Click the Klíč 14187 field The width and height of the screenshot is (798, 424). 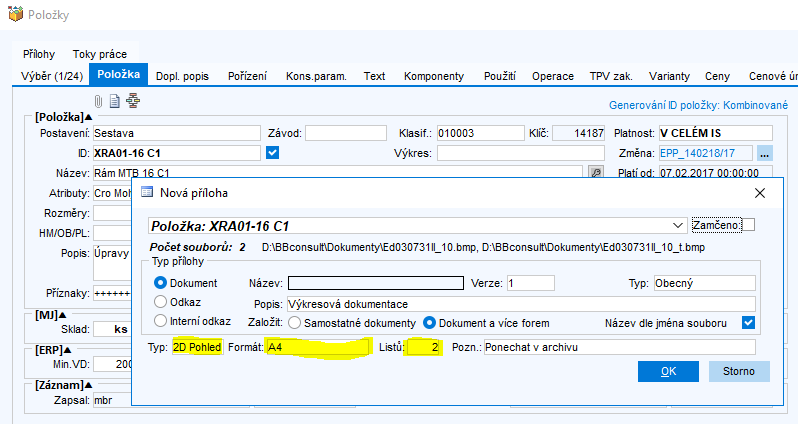(579, 133)
